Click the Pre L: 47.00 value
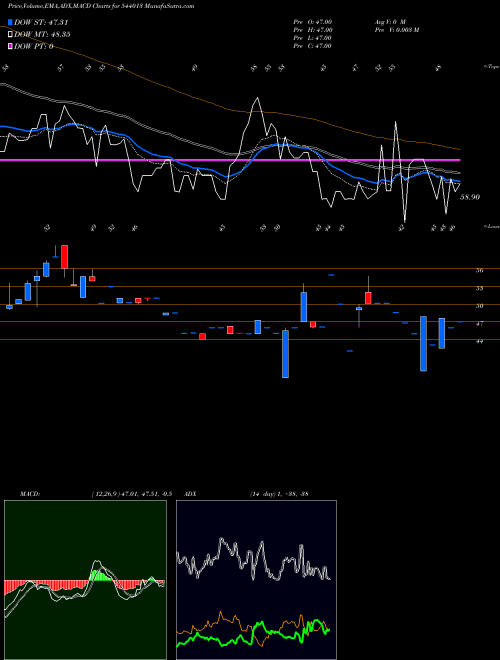The height and width of the screenshot is (660, 500). click(x=313, y=38)
